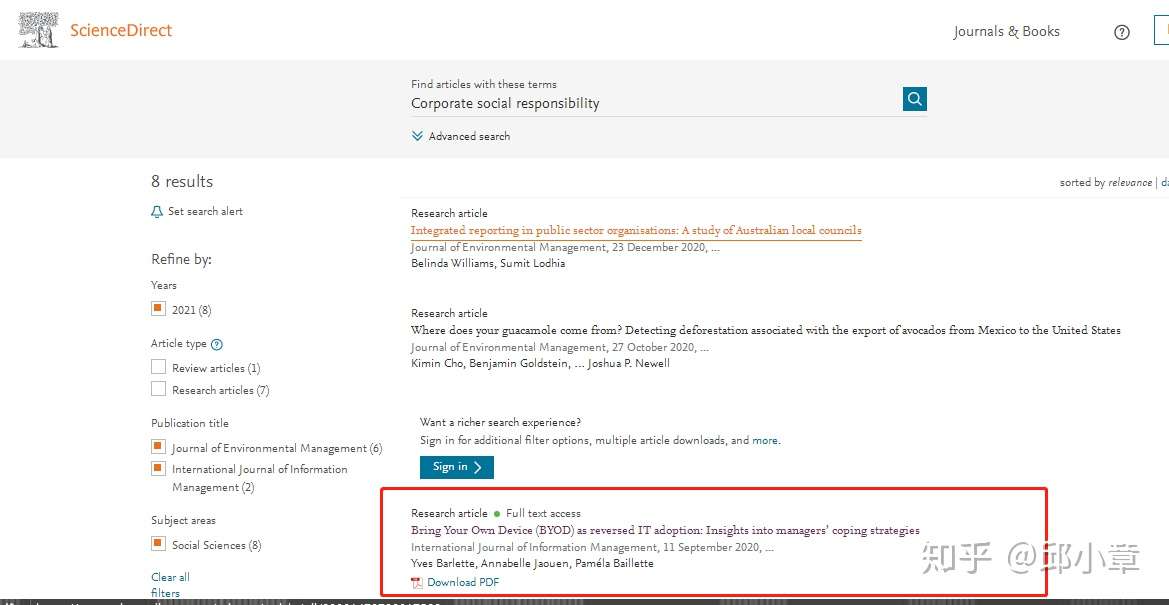Uncheck Journal of Environmental Management filter

pos(158,447)
